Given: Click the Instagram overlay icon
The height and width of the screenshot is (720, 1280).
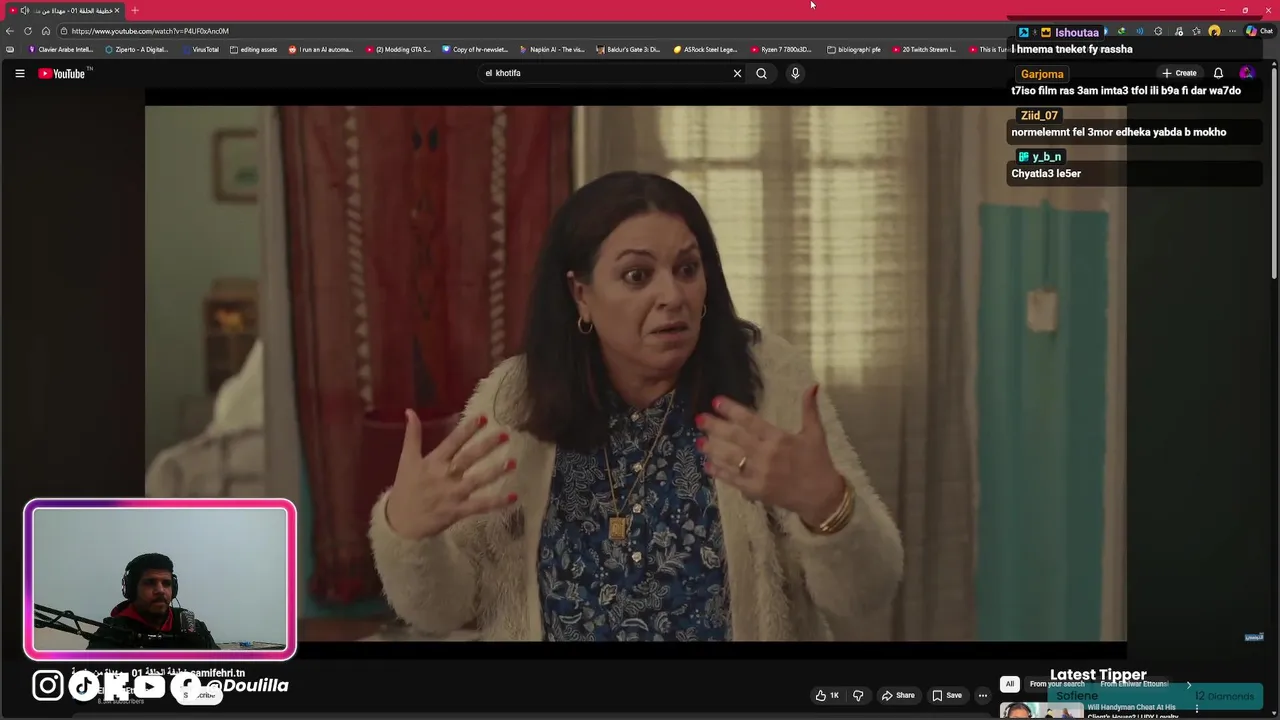Looking at the screenshot, I should 48,685.
